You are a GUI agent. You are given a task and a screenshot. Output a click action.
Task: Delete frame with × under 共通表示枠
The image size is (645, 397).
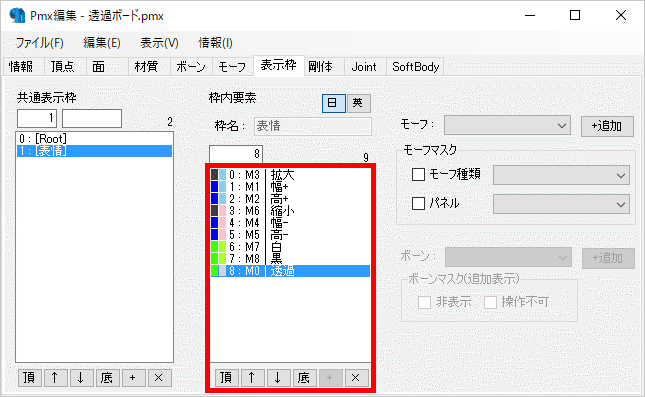click(x=159, y=378)
